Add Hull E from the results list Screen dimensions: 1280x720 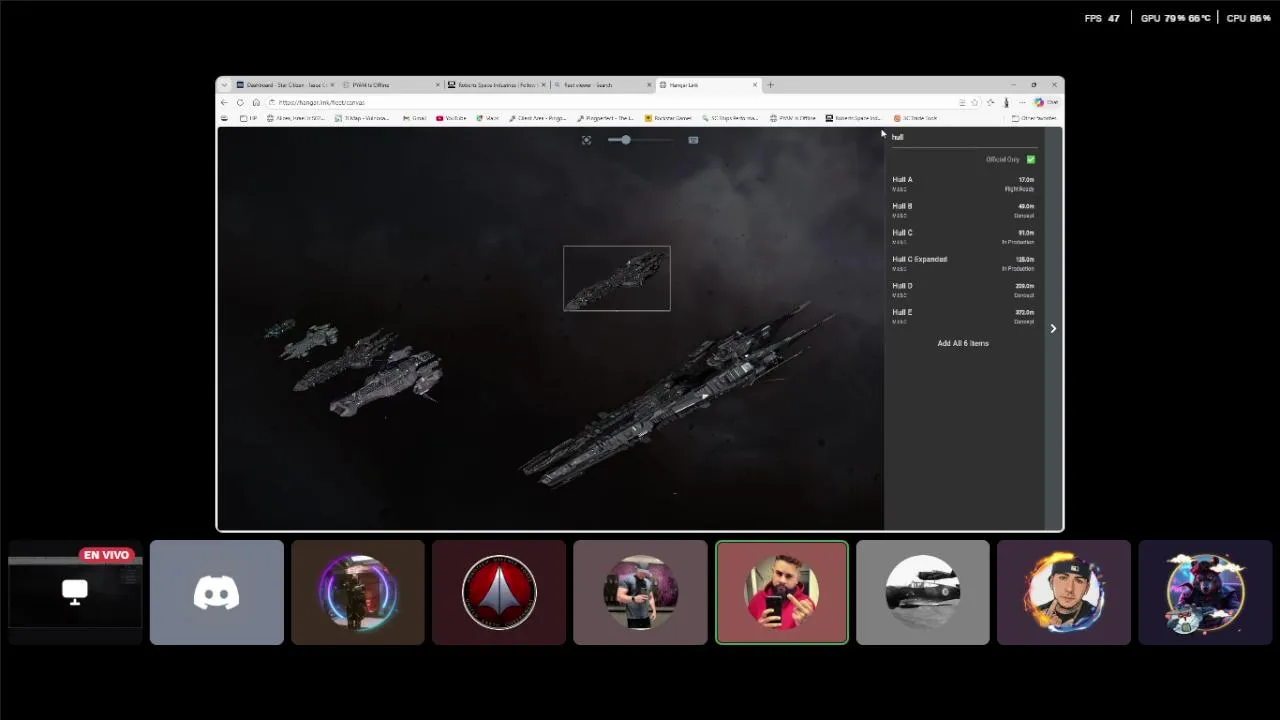point(963,316)
